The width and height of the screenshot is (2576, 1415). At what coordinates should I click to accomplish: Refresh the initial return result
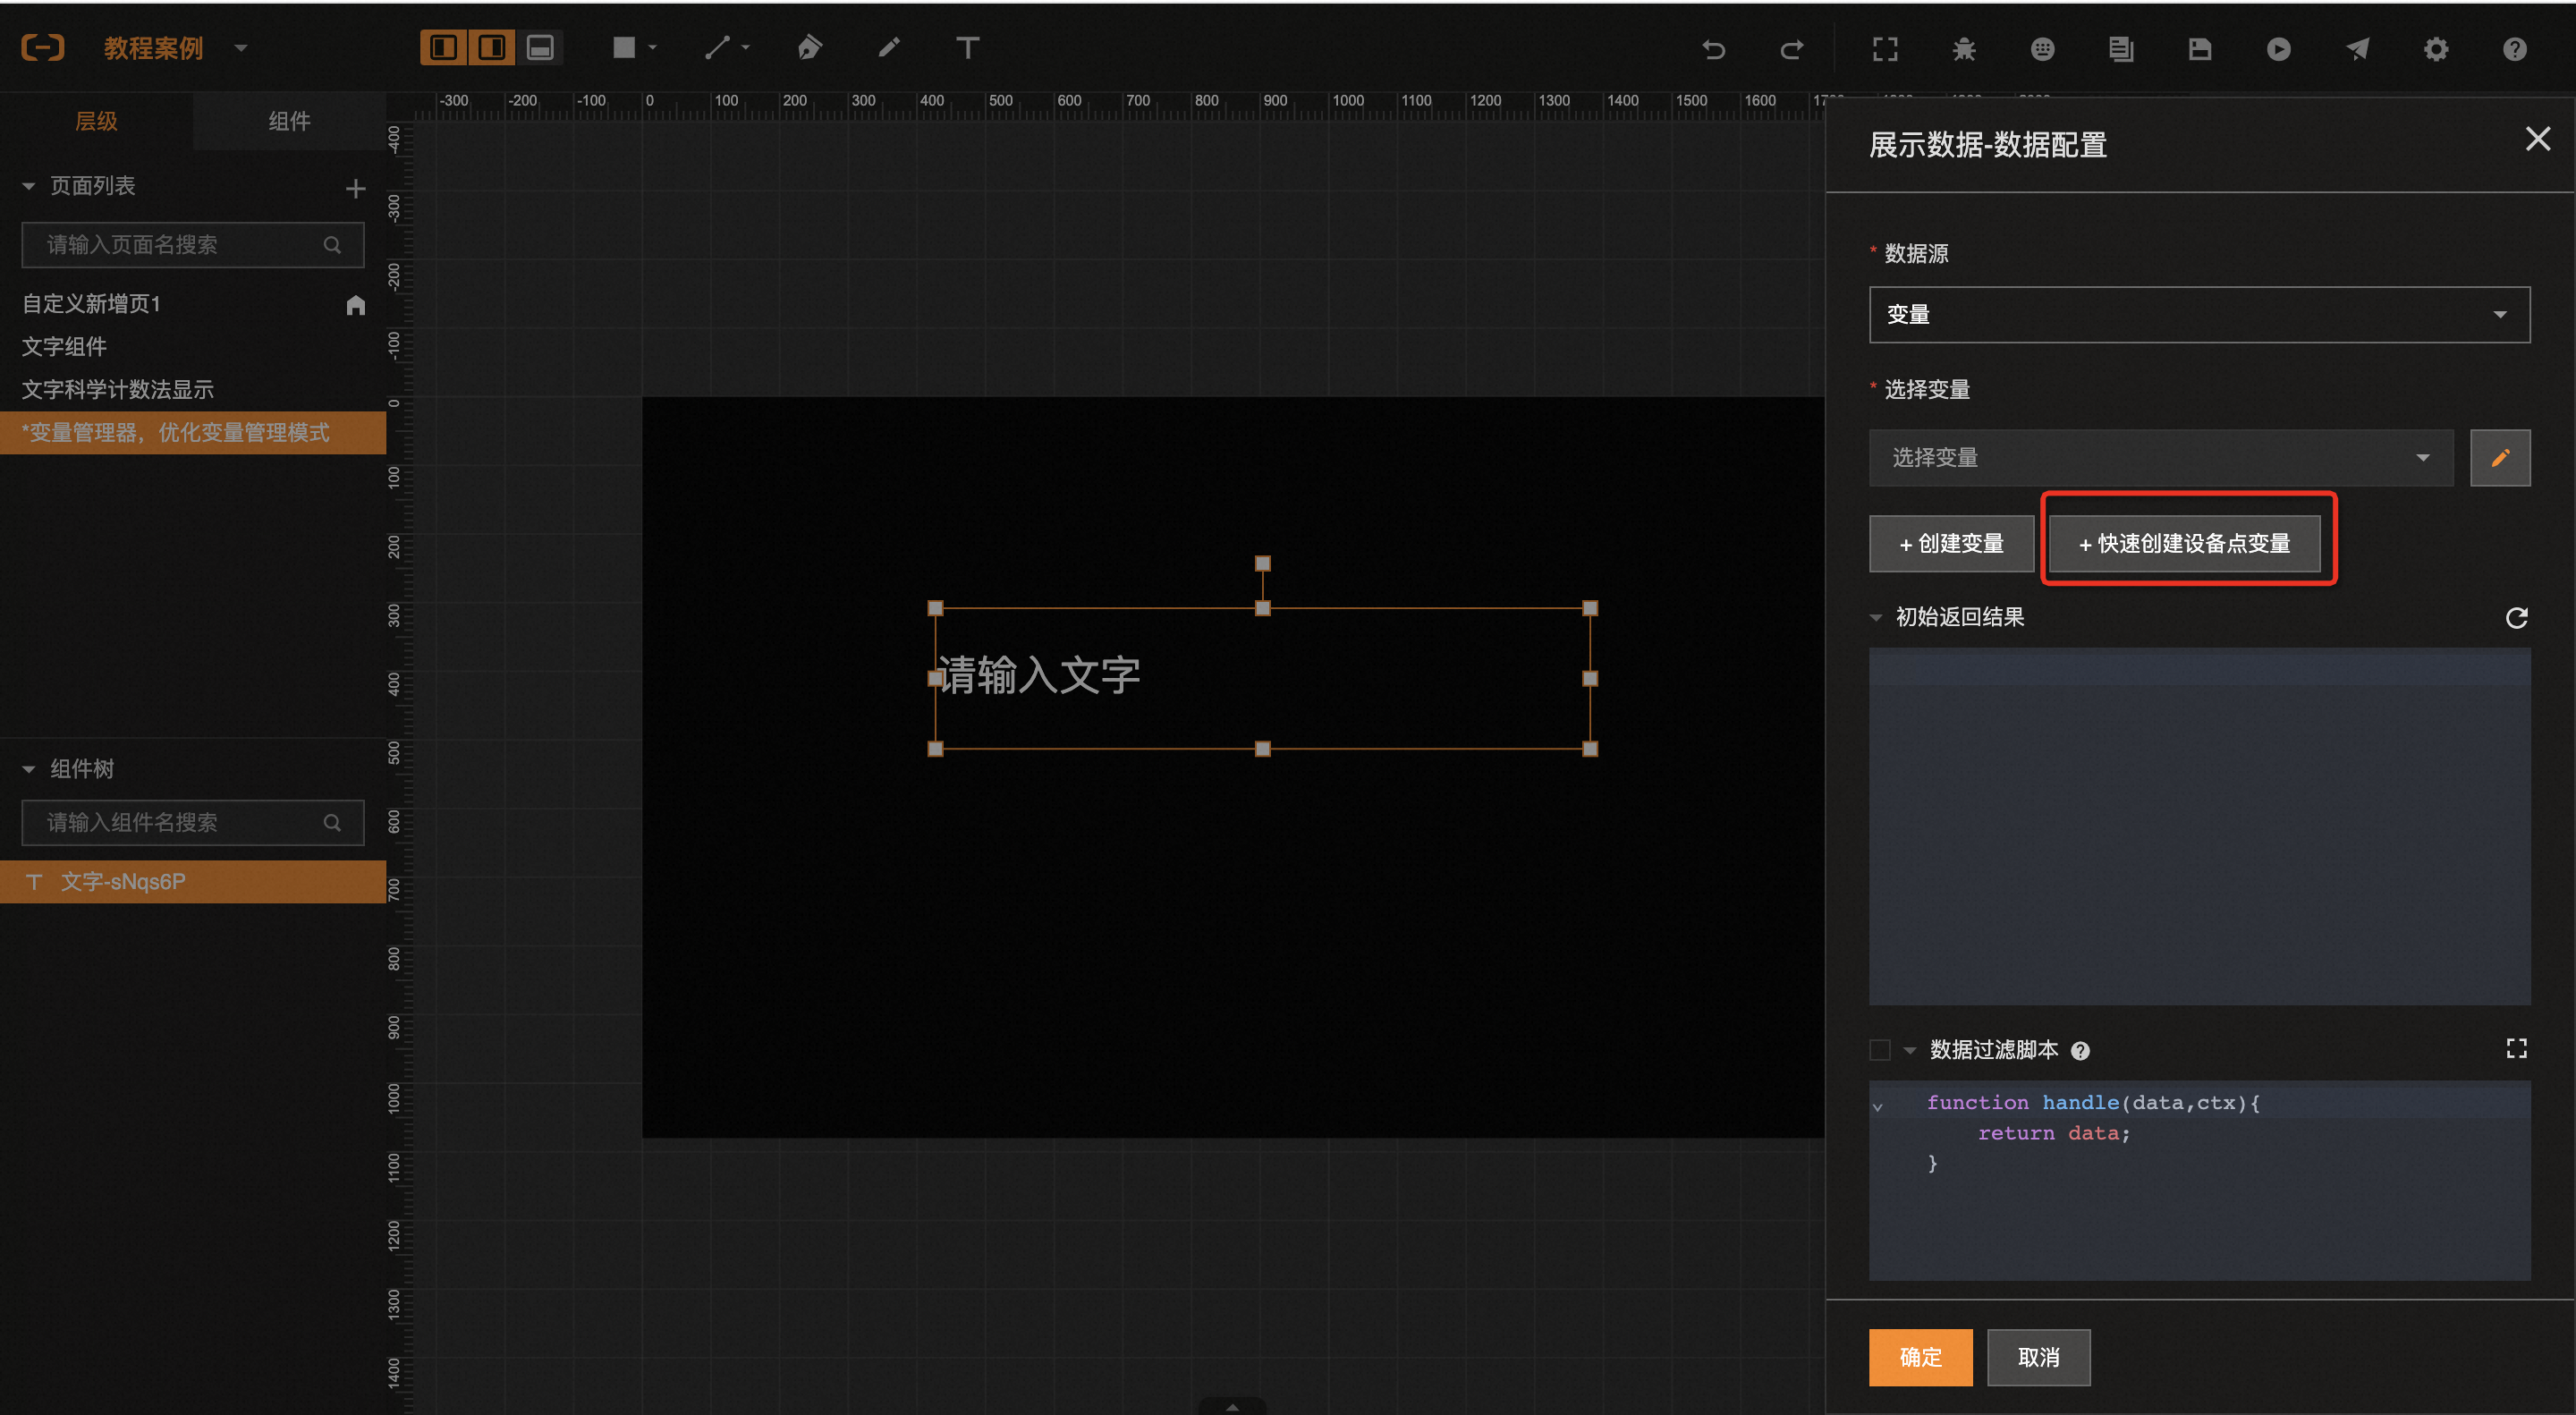coord(2516,618)
